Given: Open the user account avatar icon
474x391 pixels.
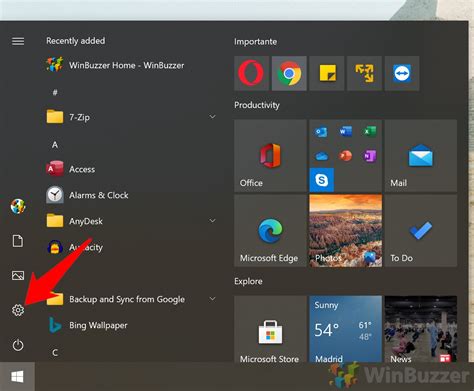Looking at the screenshot, I should (18, 206).
